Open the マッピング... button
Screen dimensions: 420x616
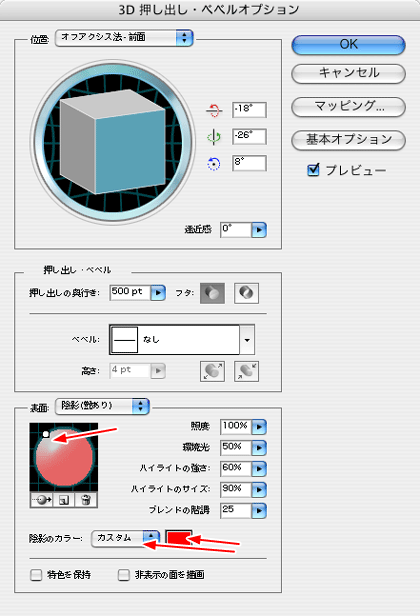coord(348,106)
